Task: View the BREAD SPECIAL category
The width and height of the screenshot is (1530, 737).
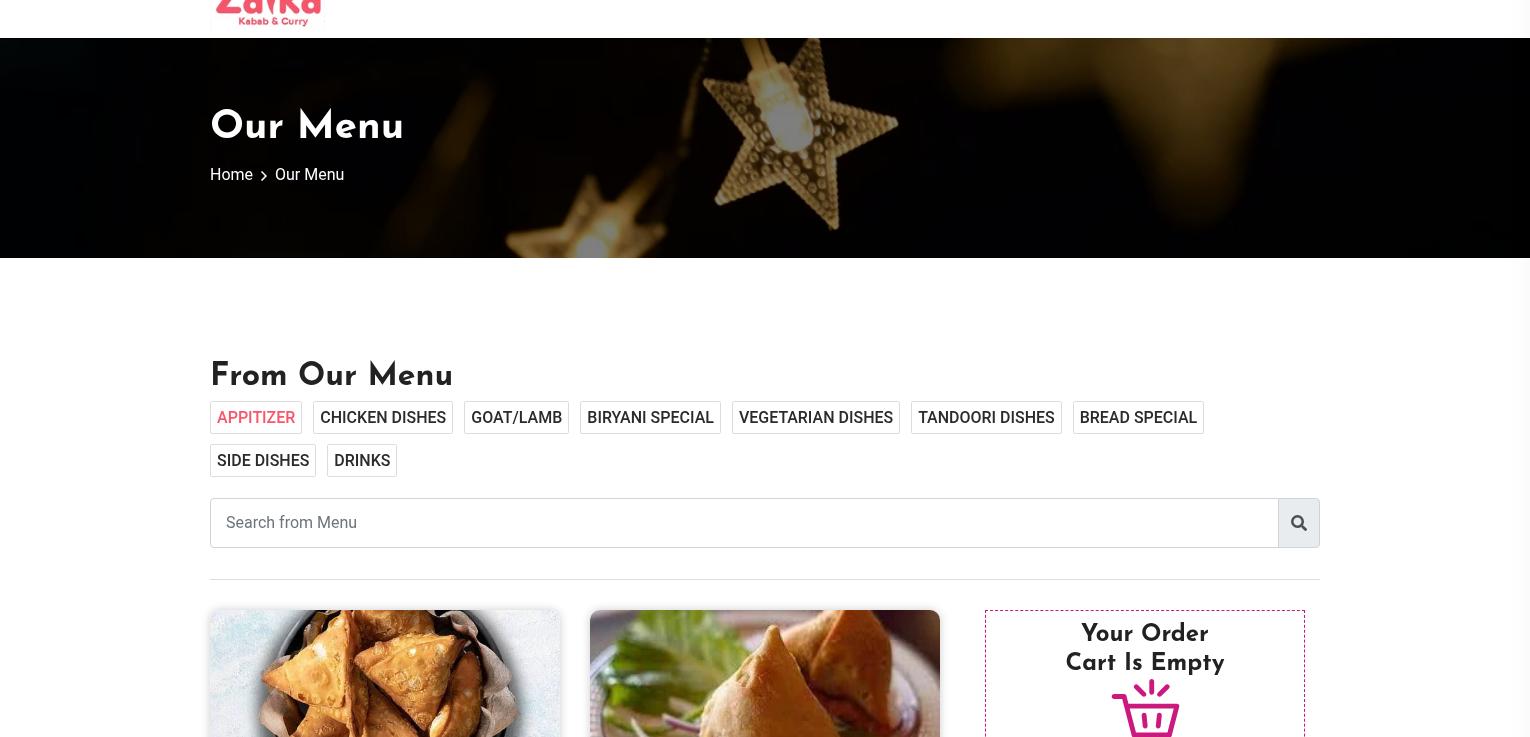Action: [1138, 418]
